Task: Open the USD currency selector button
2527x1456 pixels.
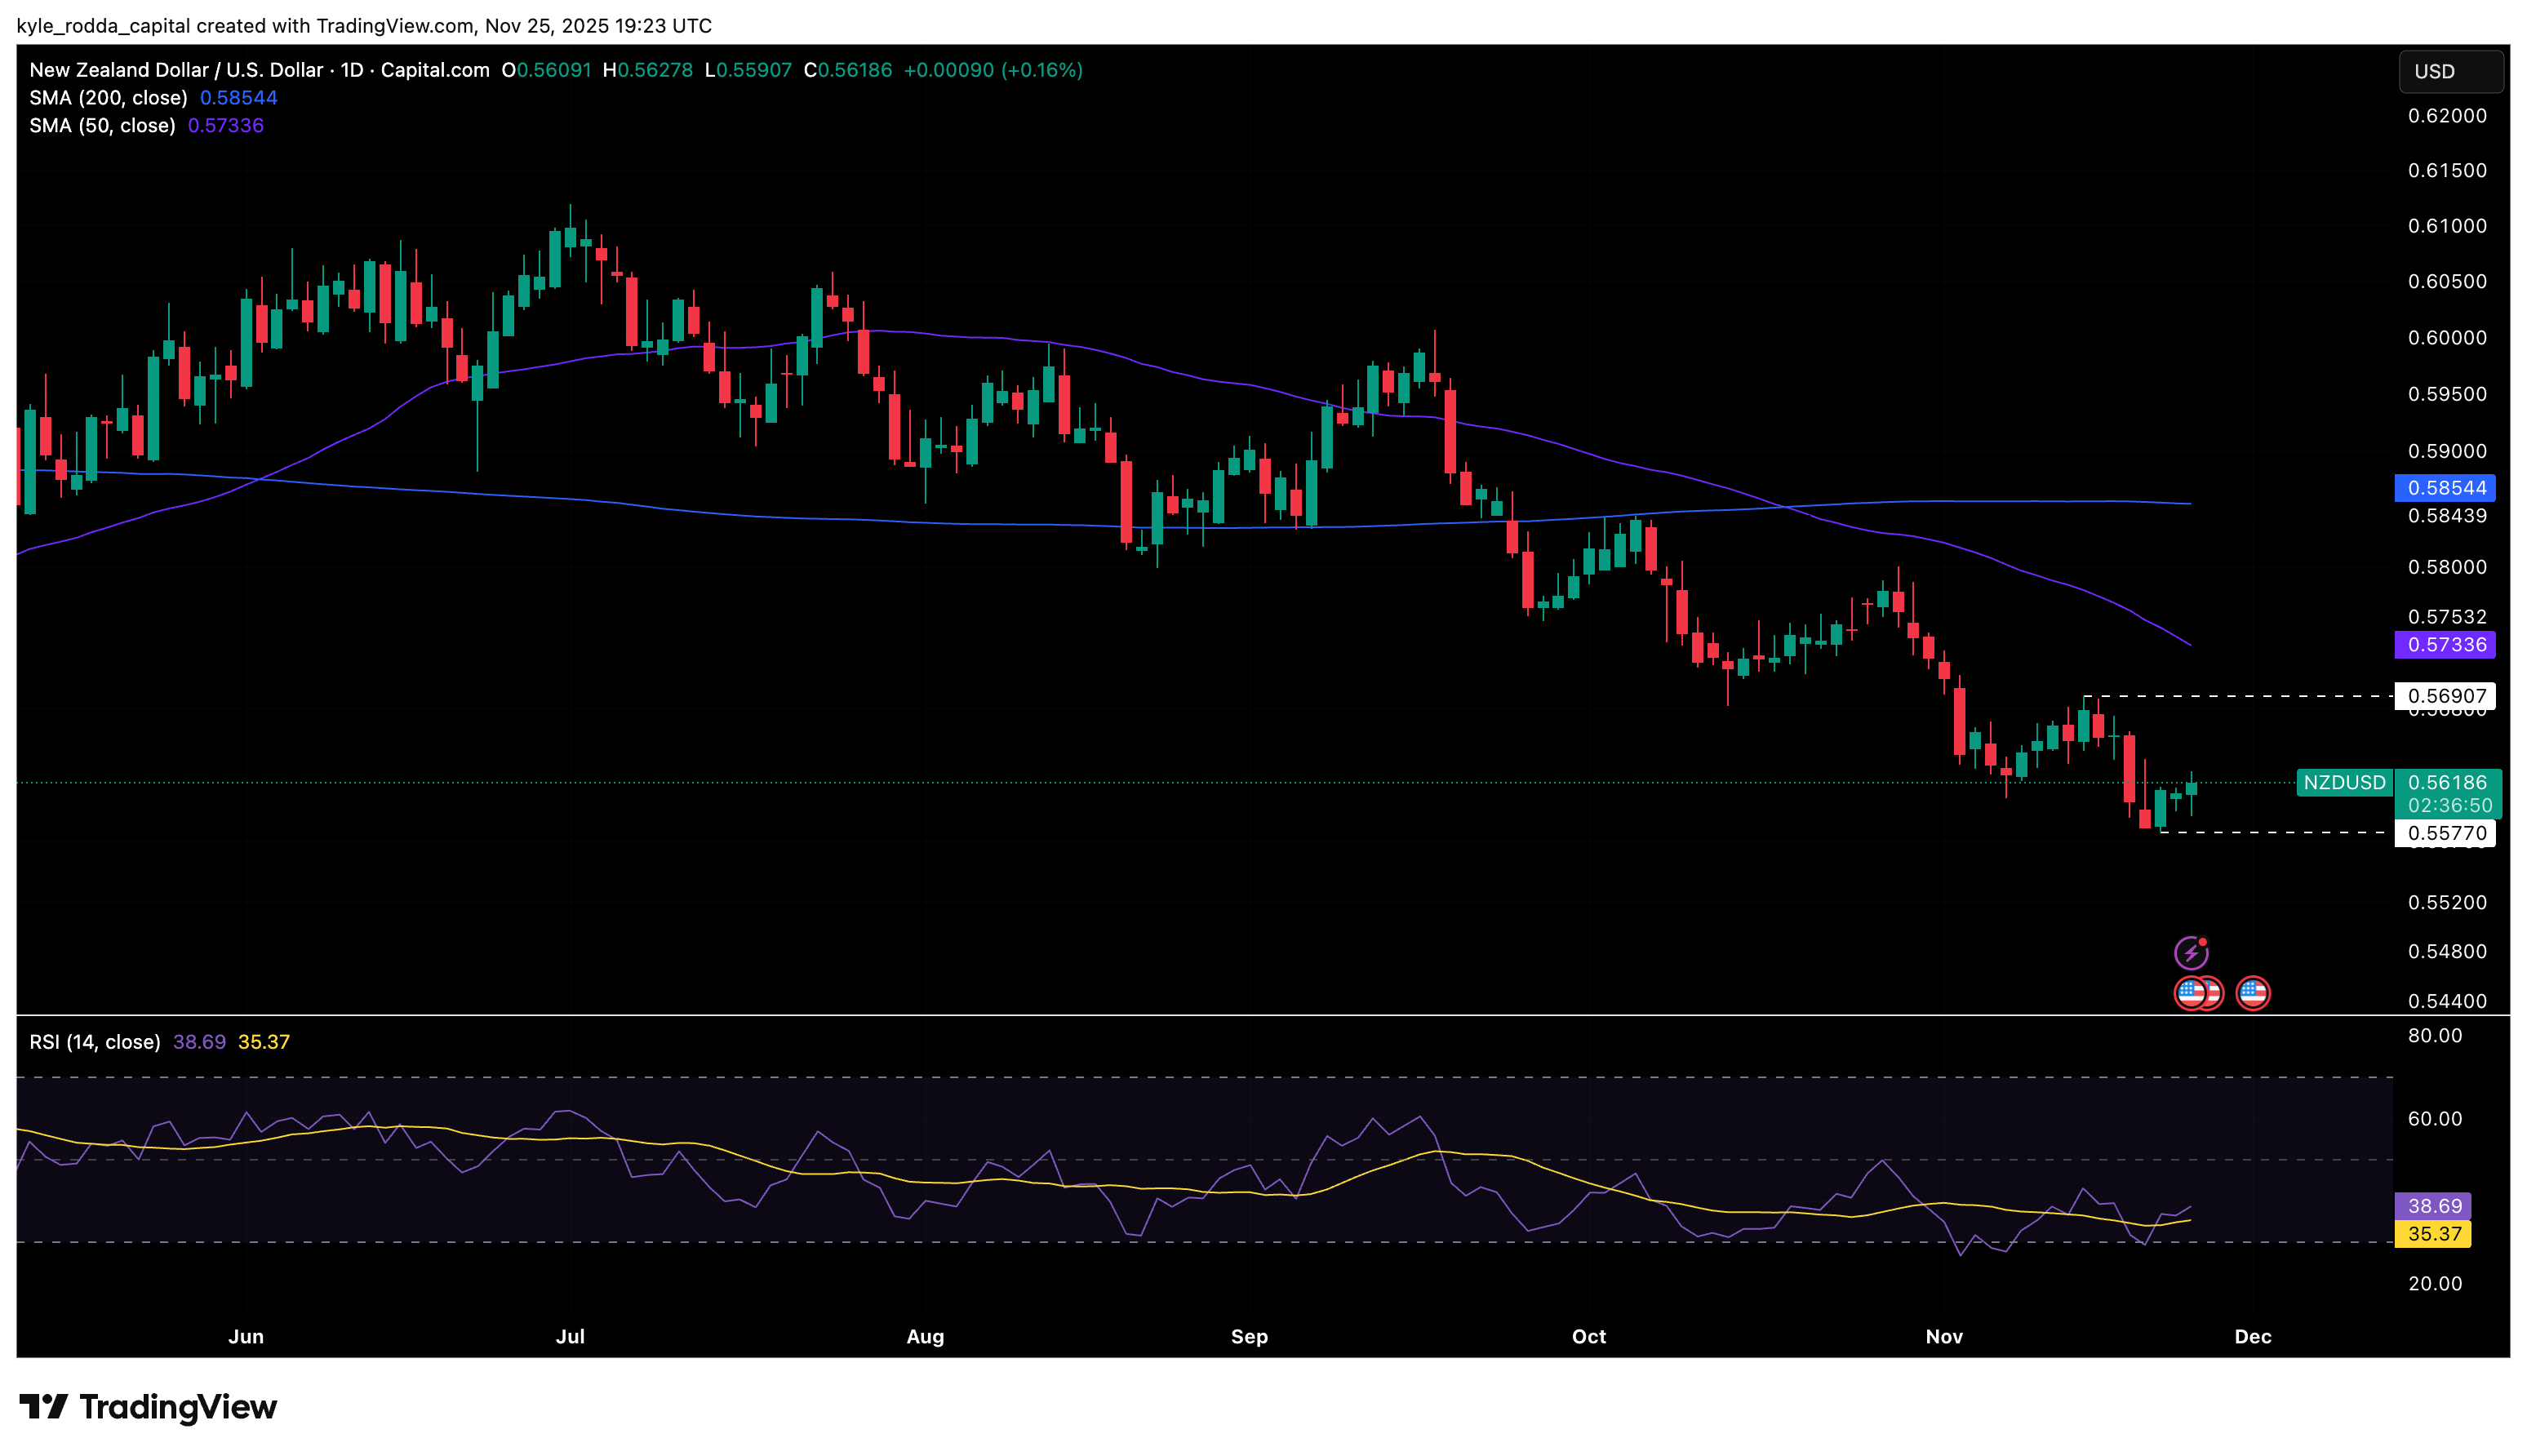Action: pyautogui.click(x=2450, y=71)
